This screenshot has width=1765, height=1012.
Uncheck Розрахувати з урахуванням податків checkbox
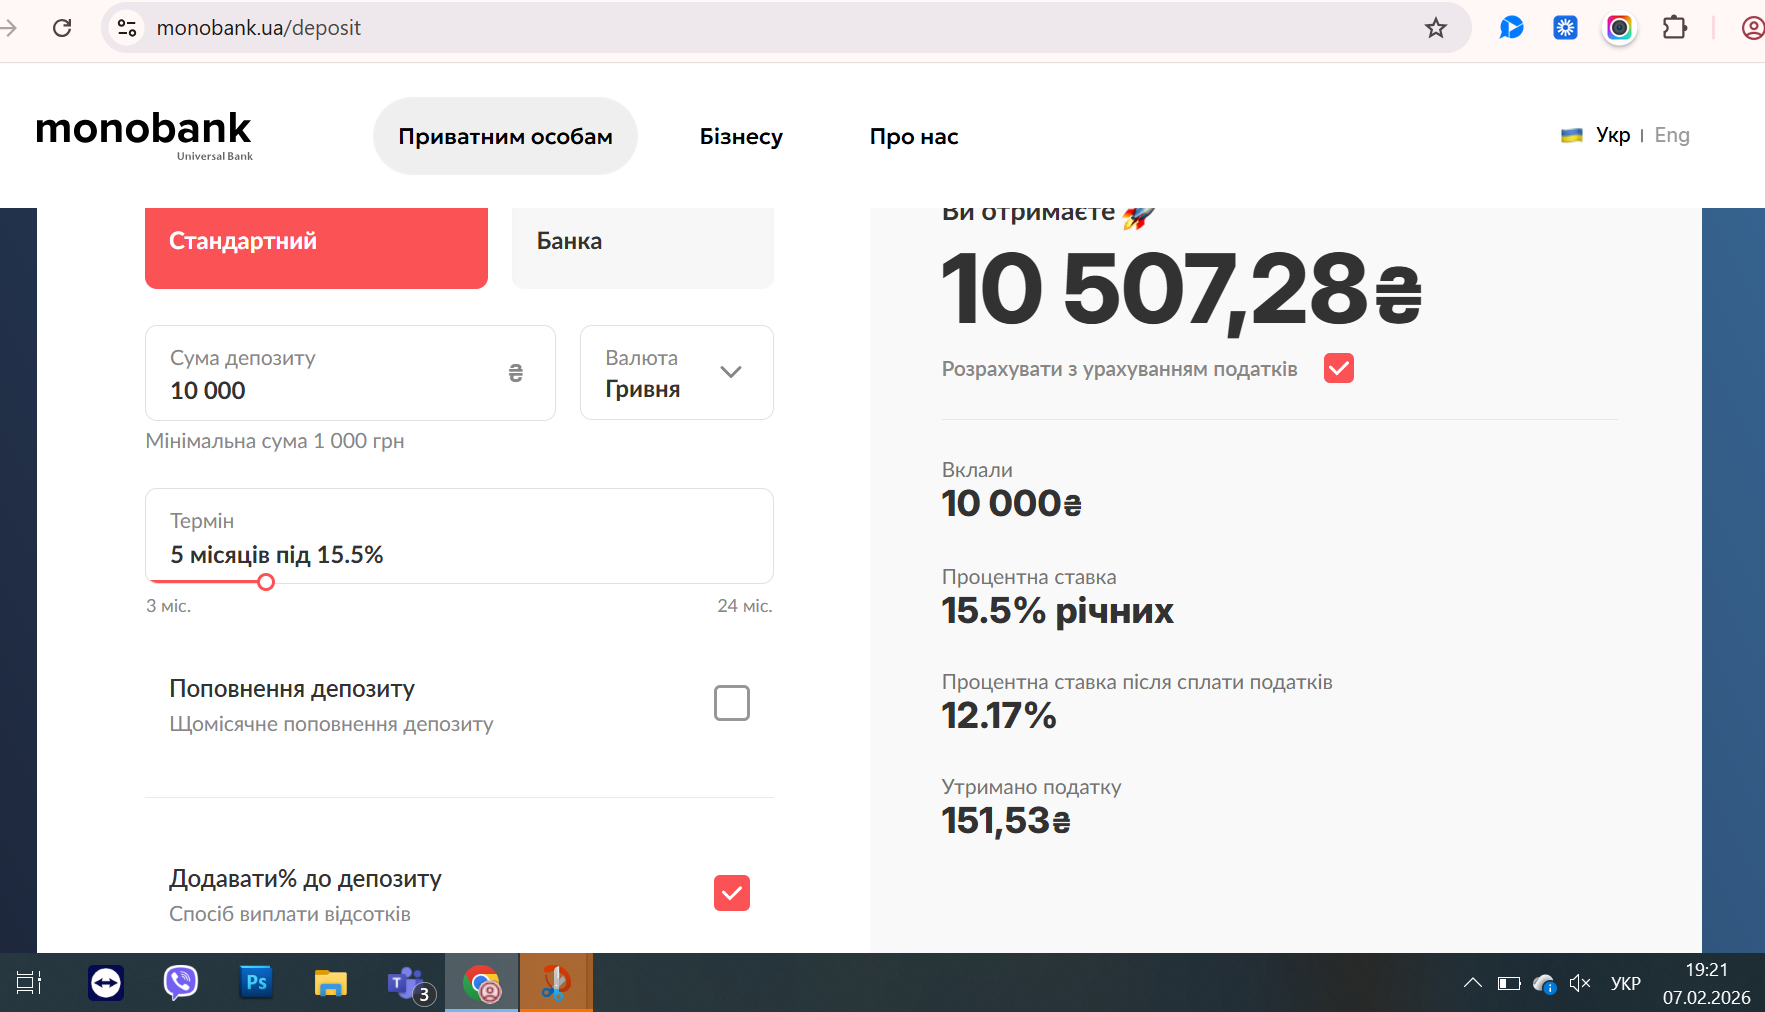point(1339,368)
